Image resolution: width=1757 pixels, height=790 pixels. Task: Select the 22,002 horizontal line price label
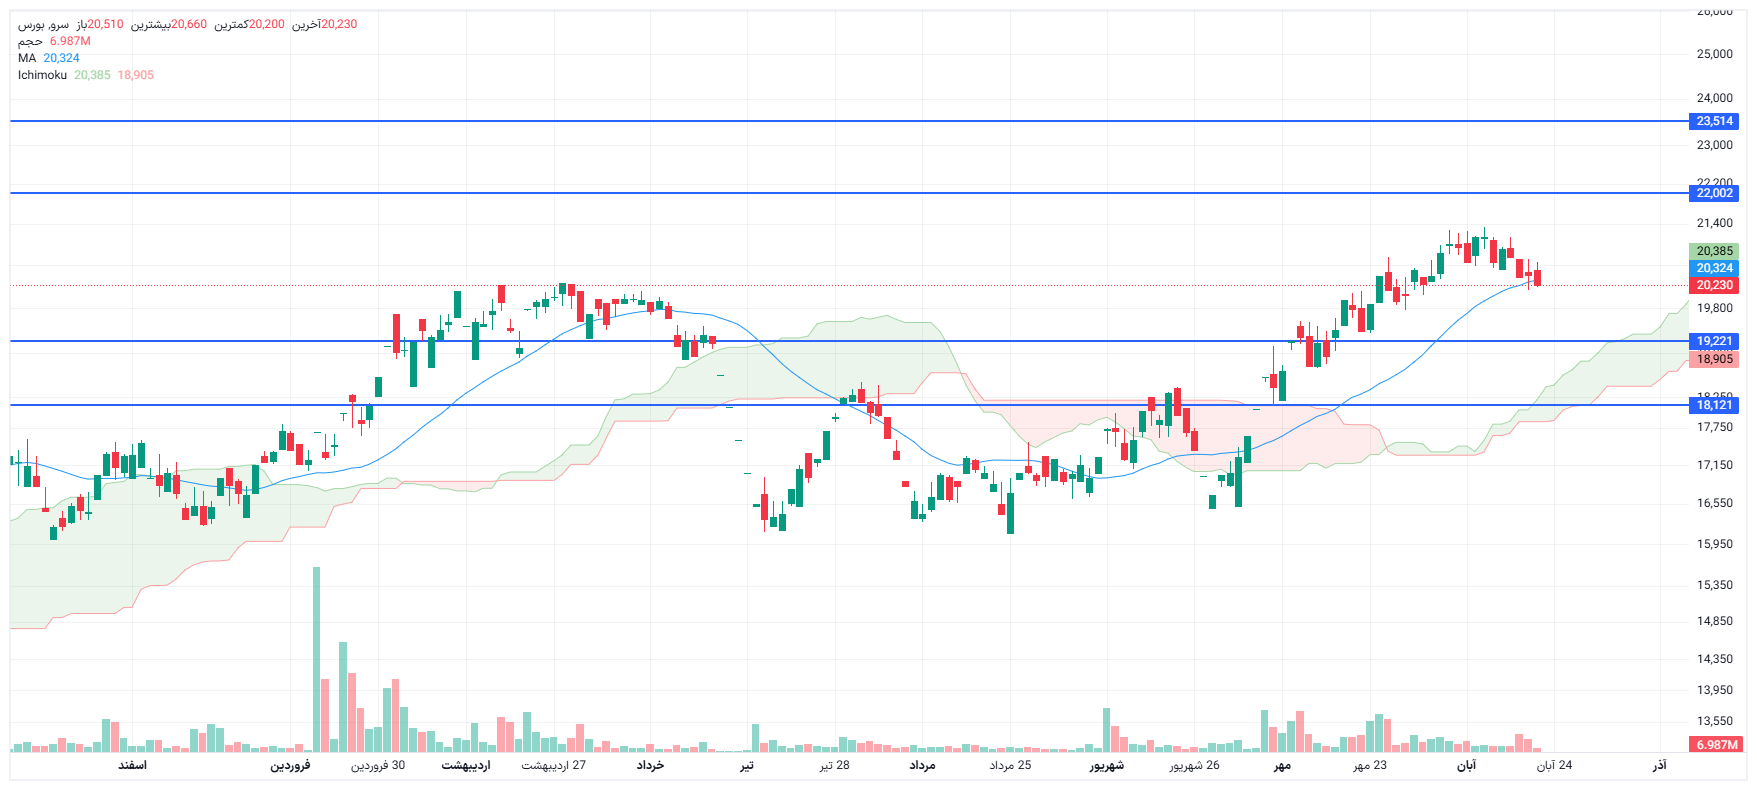click(1714, 193)
